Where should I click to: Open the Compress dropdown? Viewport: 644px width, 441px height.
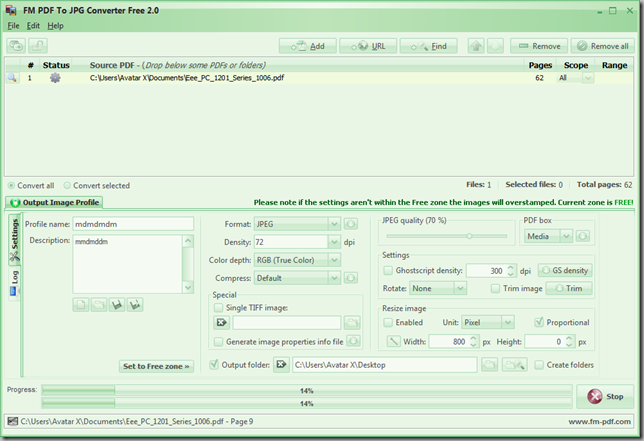(x=334, y=278)
